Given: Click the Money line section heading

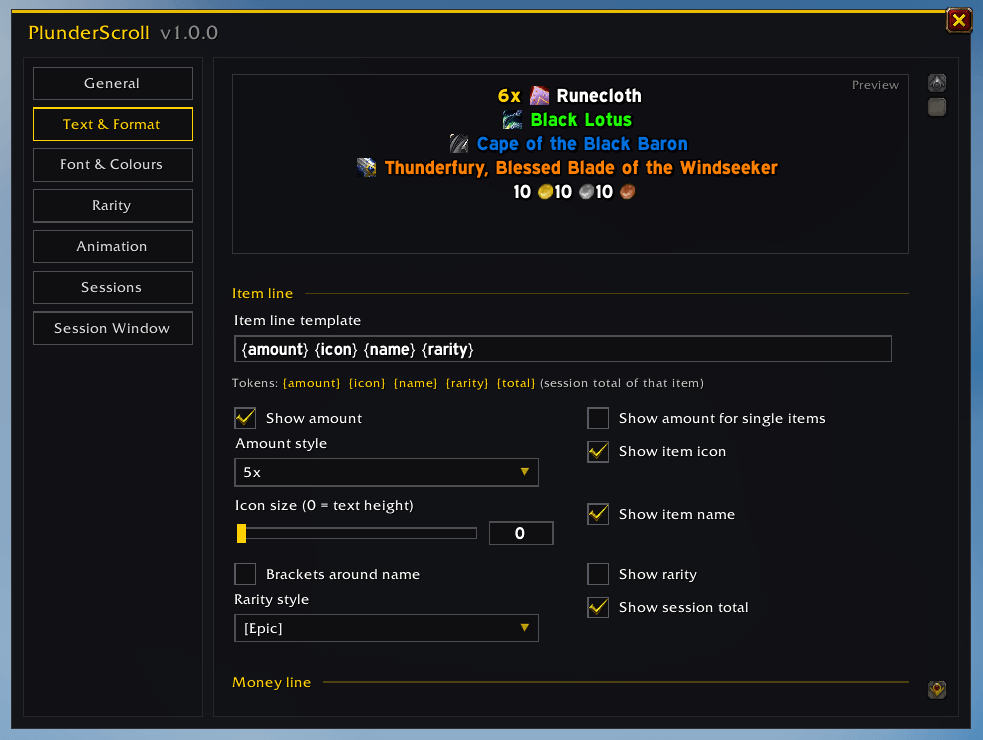Looking at the screenshot, I should tap(271, 682).
